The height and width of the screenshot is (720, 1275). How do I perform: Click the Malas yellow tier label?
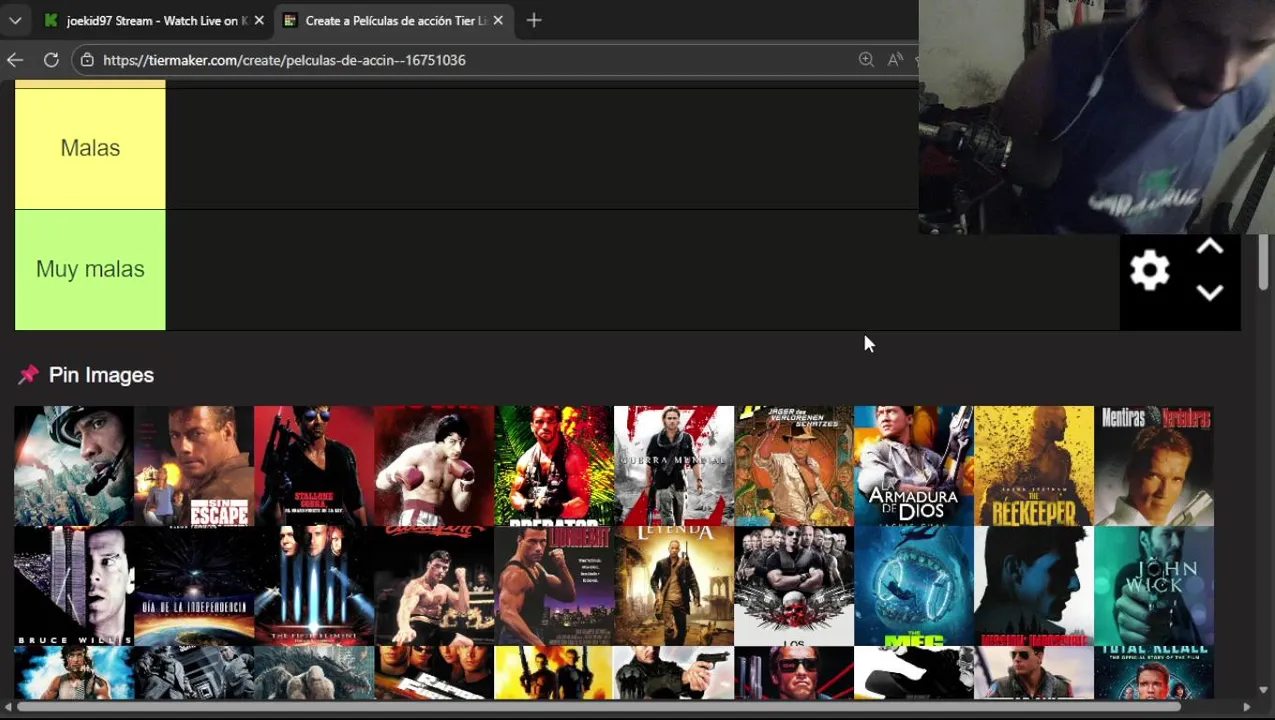[90, 148]
